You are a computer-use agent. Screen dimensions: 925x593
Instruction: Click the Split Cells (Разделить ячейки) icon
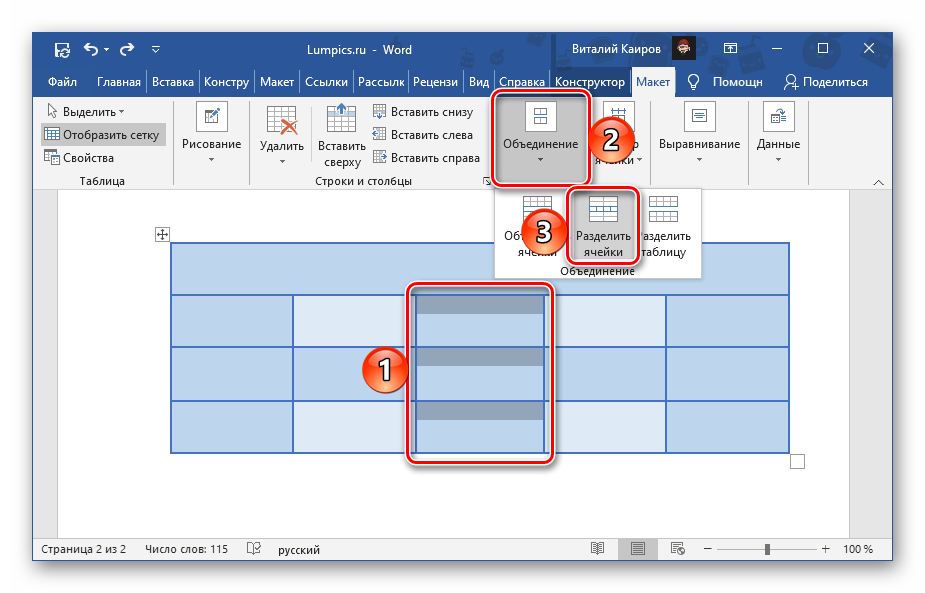(603, 209)
